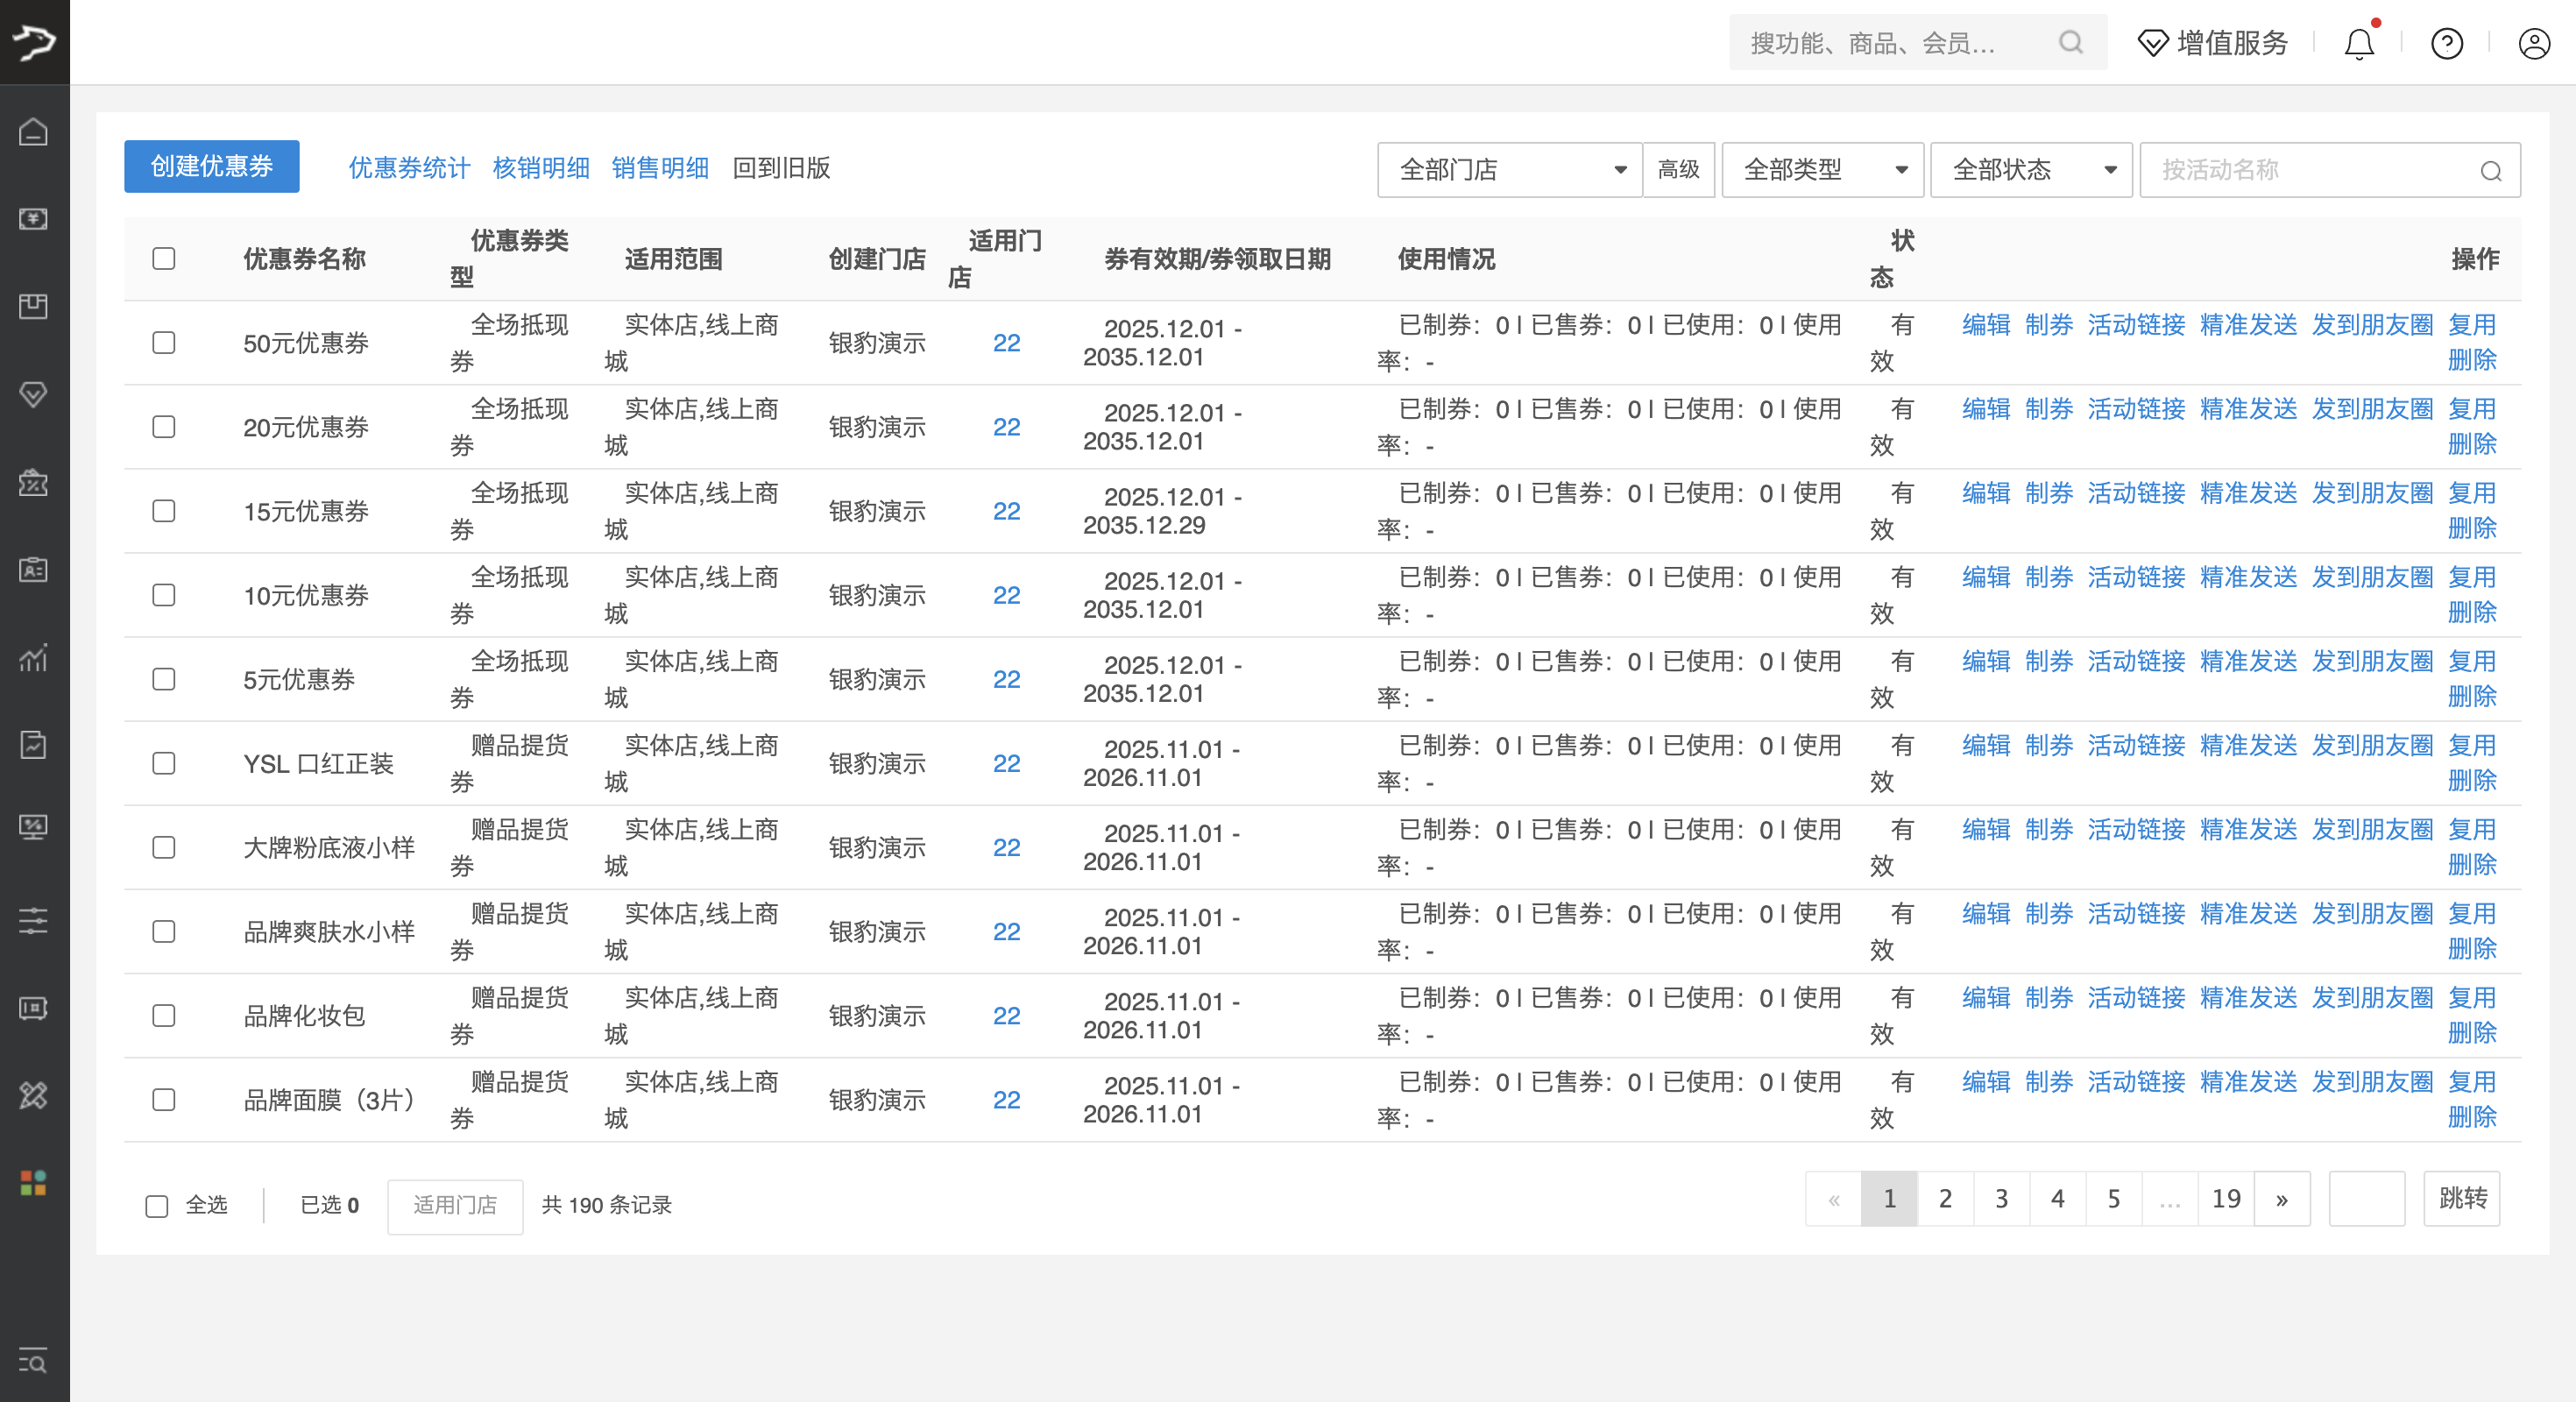Click the notification bell icon
2576x1402 pixels.
click(x=2359, y=44)
